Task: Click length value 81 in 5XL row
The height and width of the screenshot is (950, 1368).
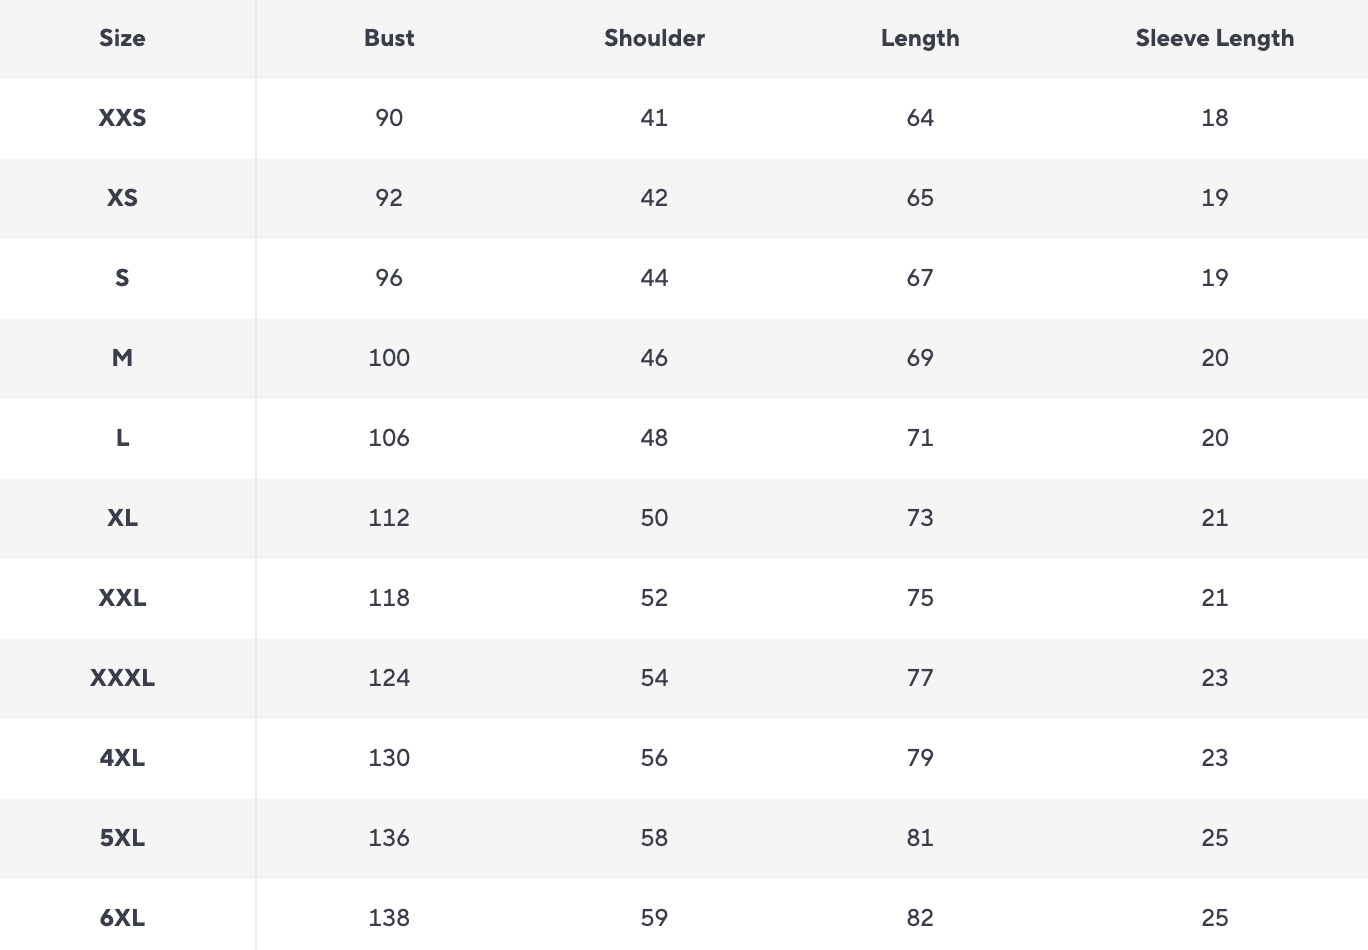Action: pyautogui.click(x=920, y=838)
